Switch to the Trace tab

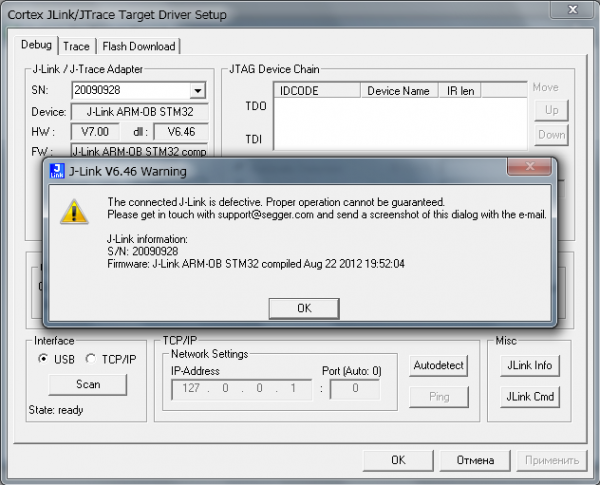(x=76, y=46)
